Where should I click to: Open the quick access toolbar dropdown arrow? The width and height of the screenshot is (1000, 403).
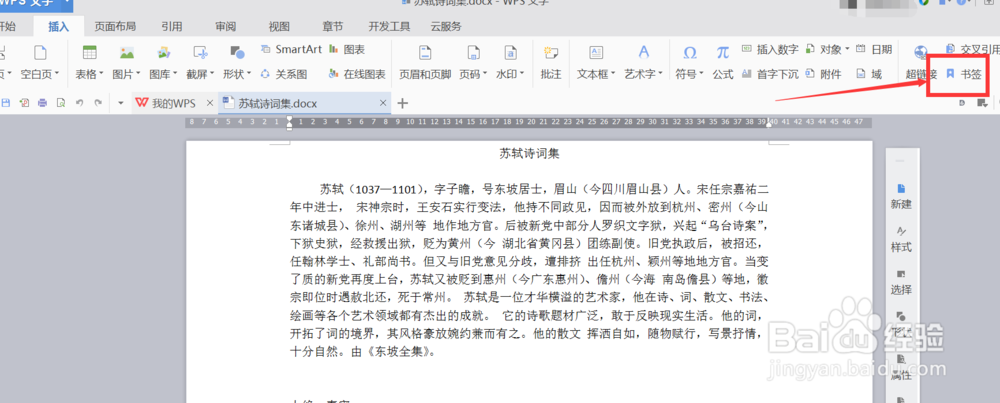point(121,103)
